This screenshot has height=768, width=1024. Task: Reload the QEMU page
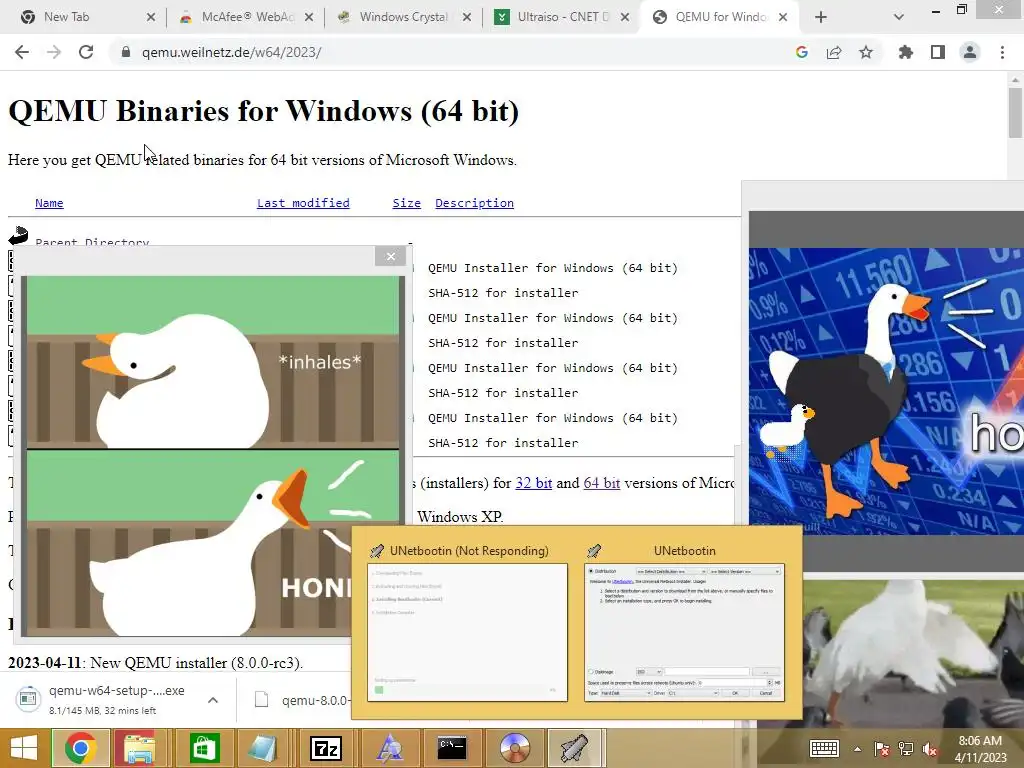click(86, 52)
